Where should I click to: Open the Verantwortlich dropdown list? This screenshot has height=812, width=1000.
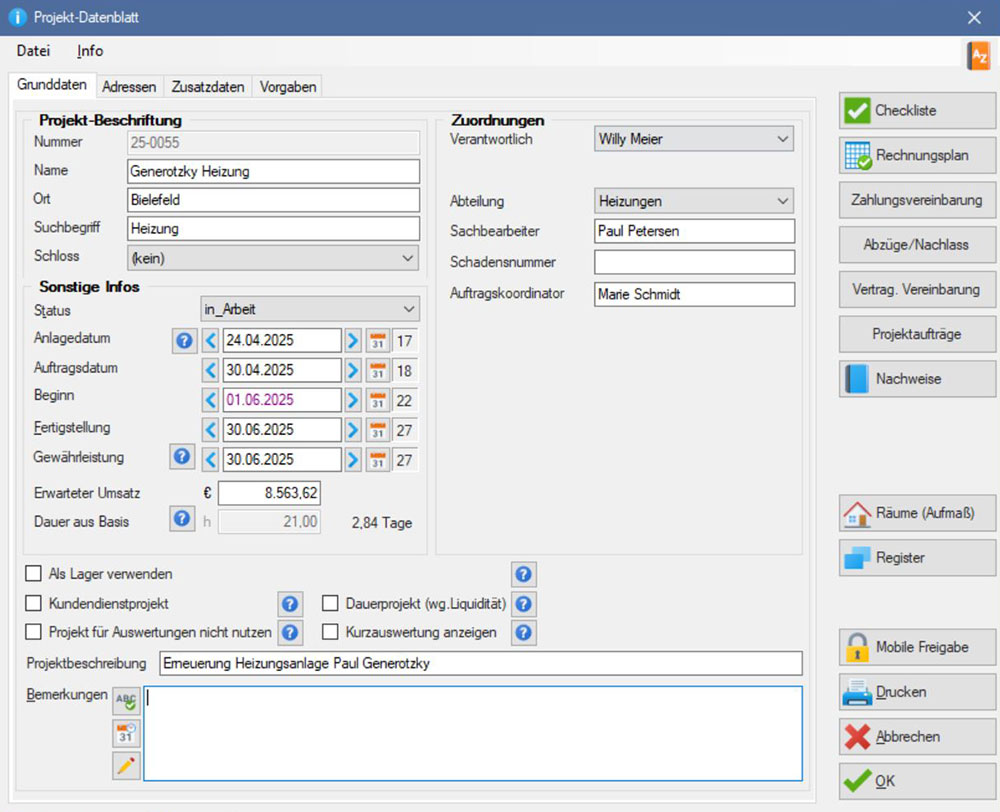(x=782, y=140)
